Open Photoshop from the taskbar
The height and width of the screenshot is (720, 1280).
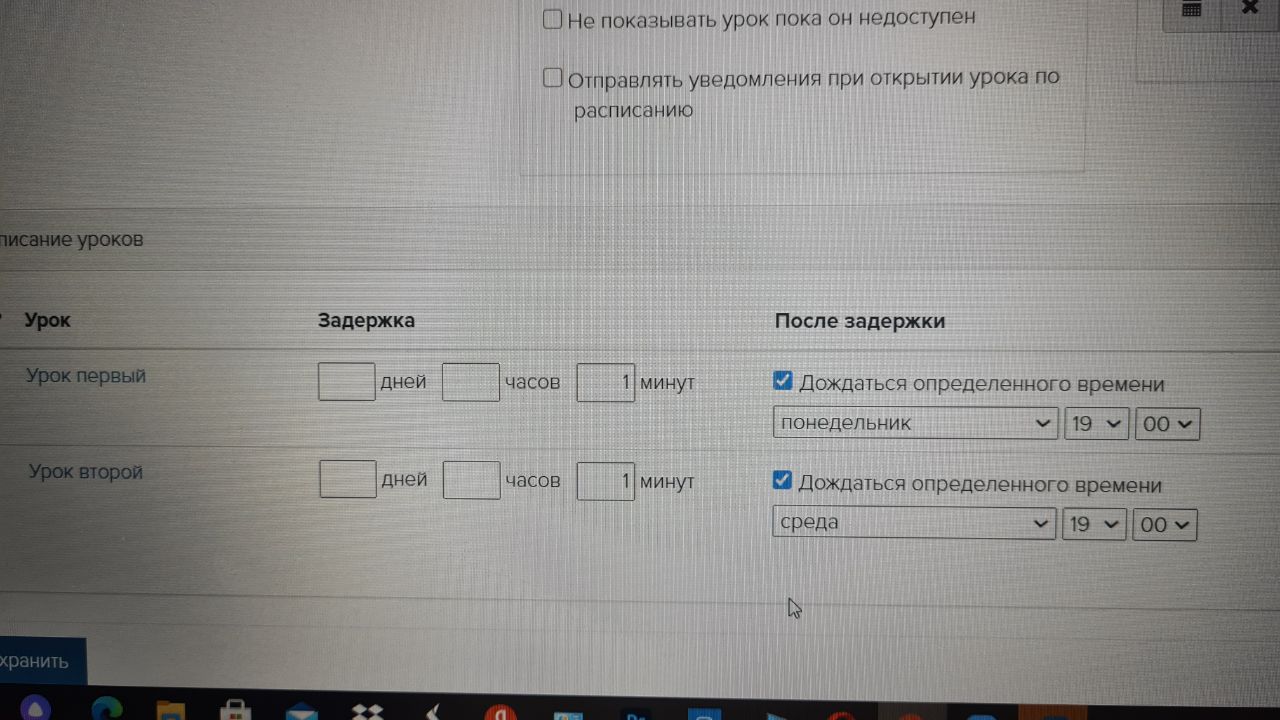[x=636, y=714]
